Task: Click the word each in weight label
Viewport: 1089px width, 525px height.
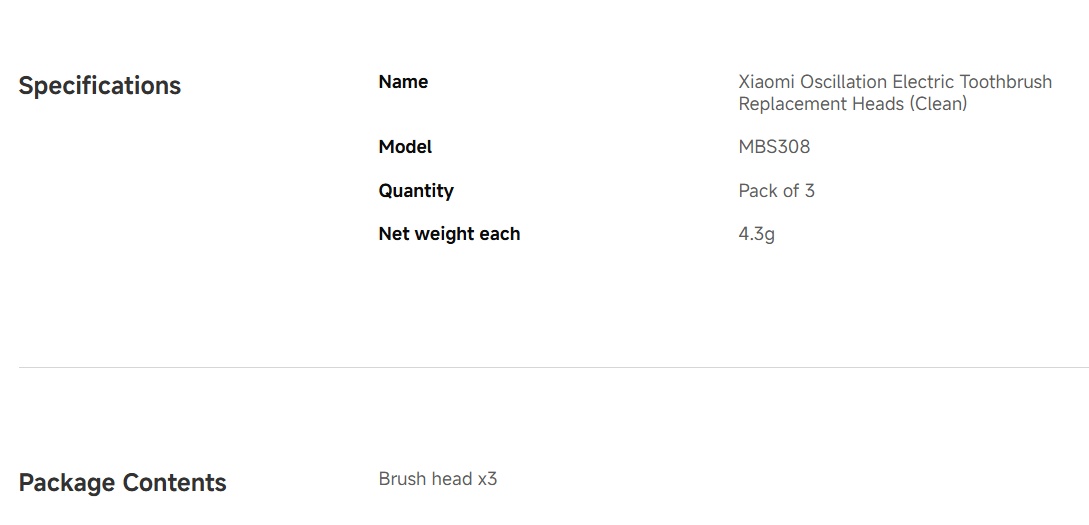Action: click(x=499, y=234)
